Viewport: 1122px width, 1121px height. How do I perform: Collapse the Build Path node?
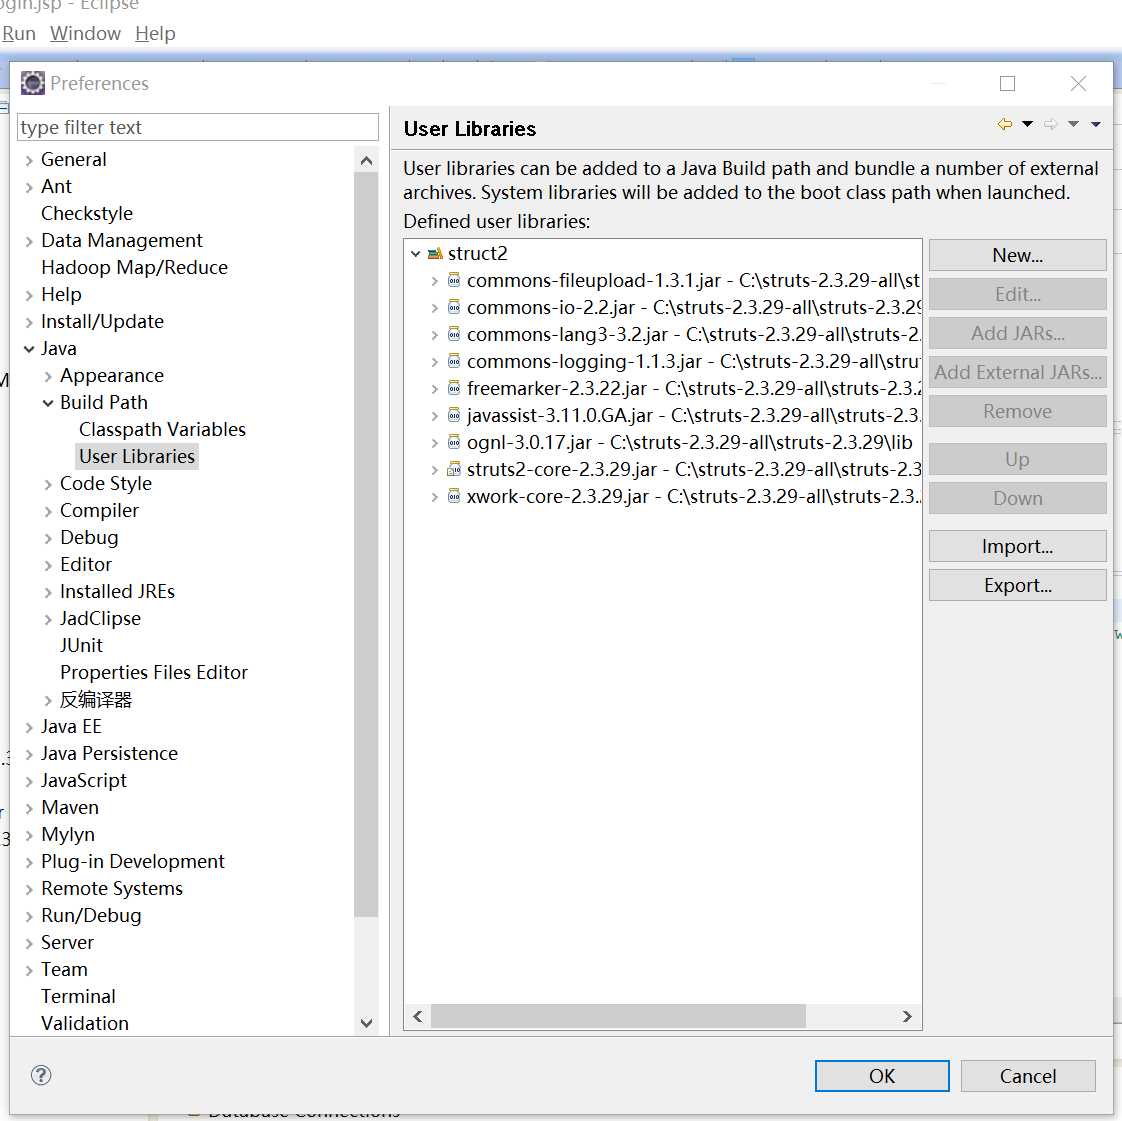tap(48, 403)
